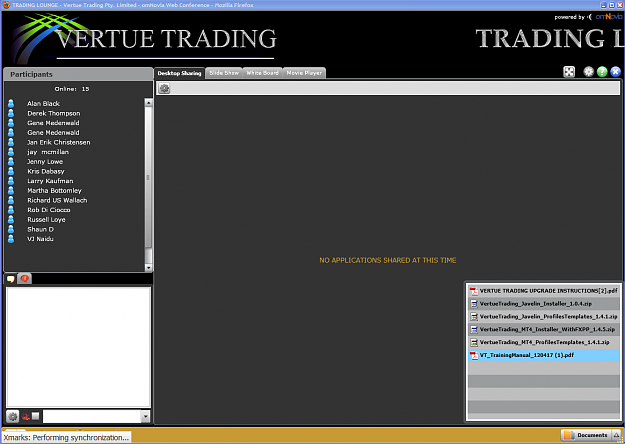Open conference settings gear near help icon
The height and width of the screenshot is (444, 625).
pos(588,72)
